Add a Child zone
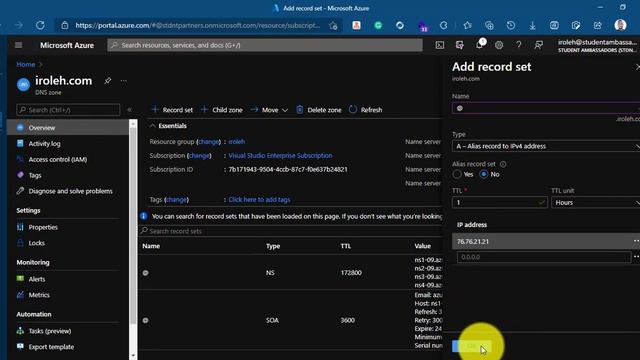The width and height of the screenshot is (640, 360). [x=222, y=110]
